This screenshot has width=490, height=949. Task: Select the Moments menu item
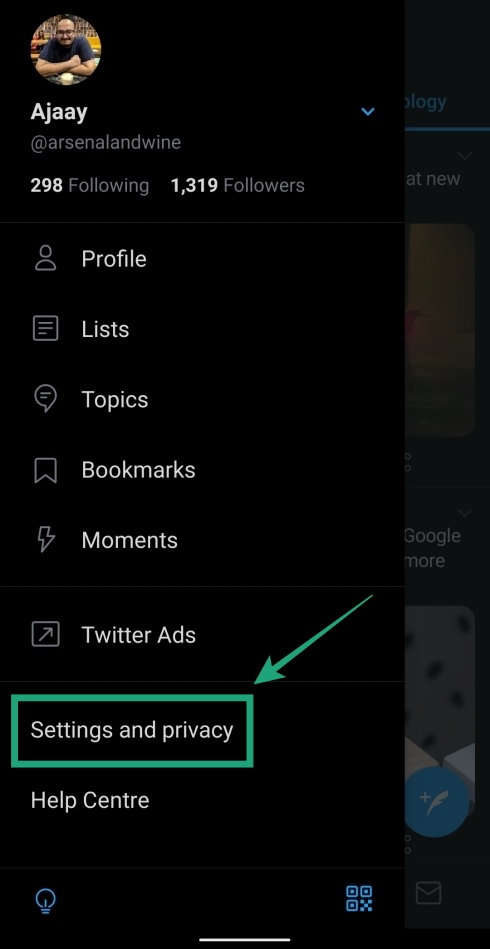point(202,540)
